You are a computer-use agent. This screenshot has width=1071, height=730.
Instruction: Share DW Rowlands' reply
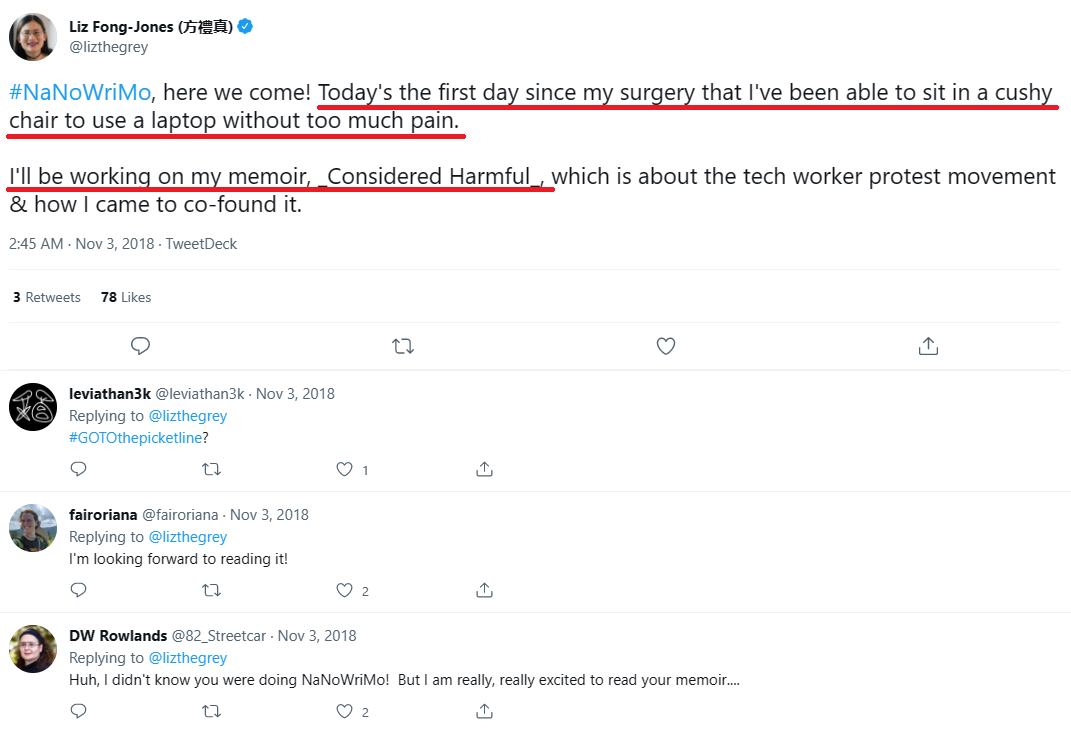point(484,711)
